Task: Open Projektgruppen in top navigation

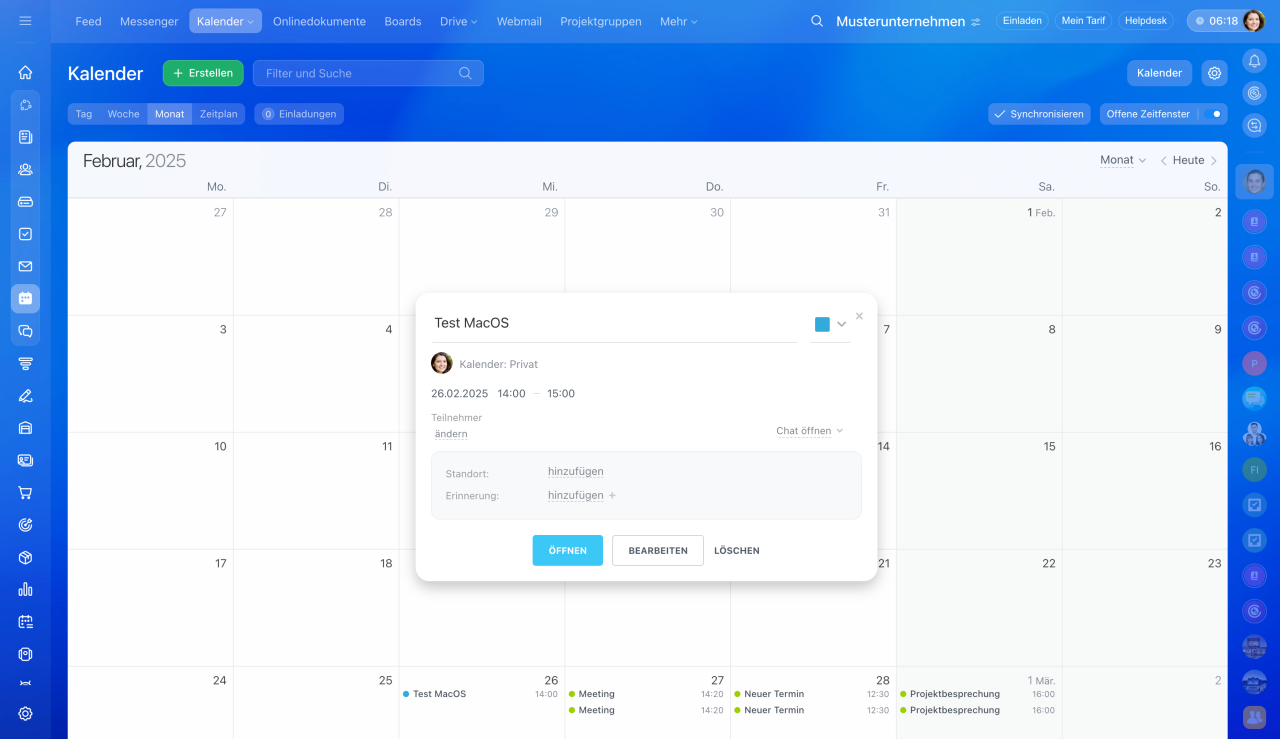Action: click(x=601, y=21)
